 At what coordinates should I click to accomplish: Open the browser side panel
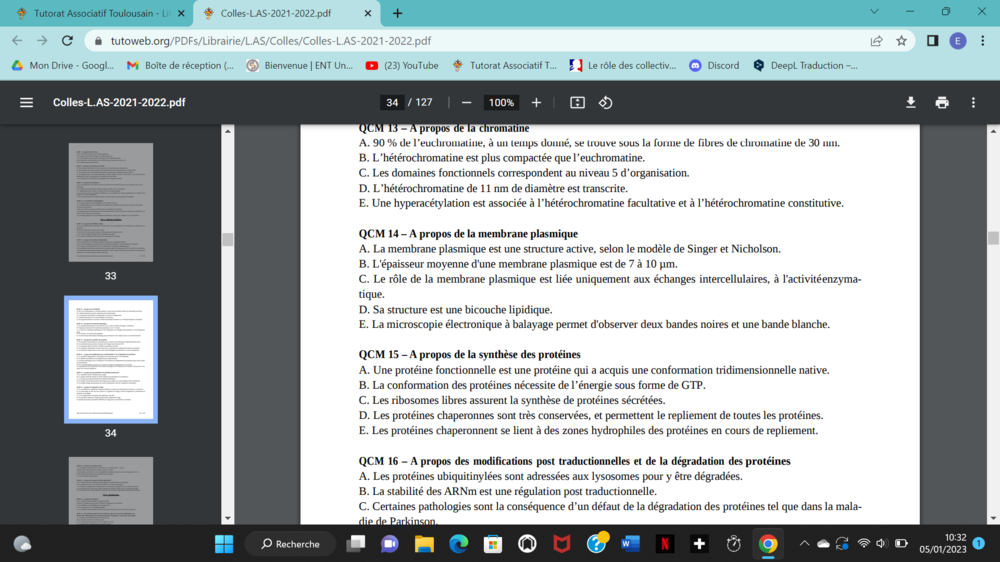[x=932, y=41]
